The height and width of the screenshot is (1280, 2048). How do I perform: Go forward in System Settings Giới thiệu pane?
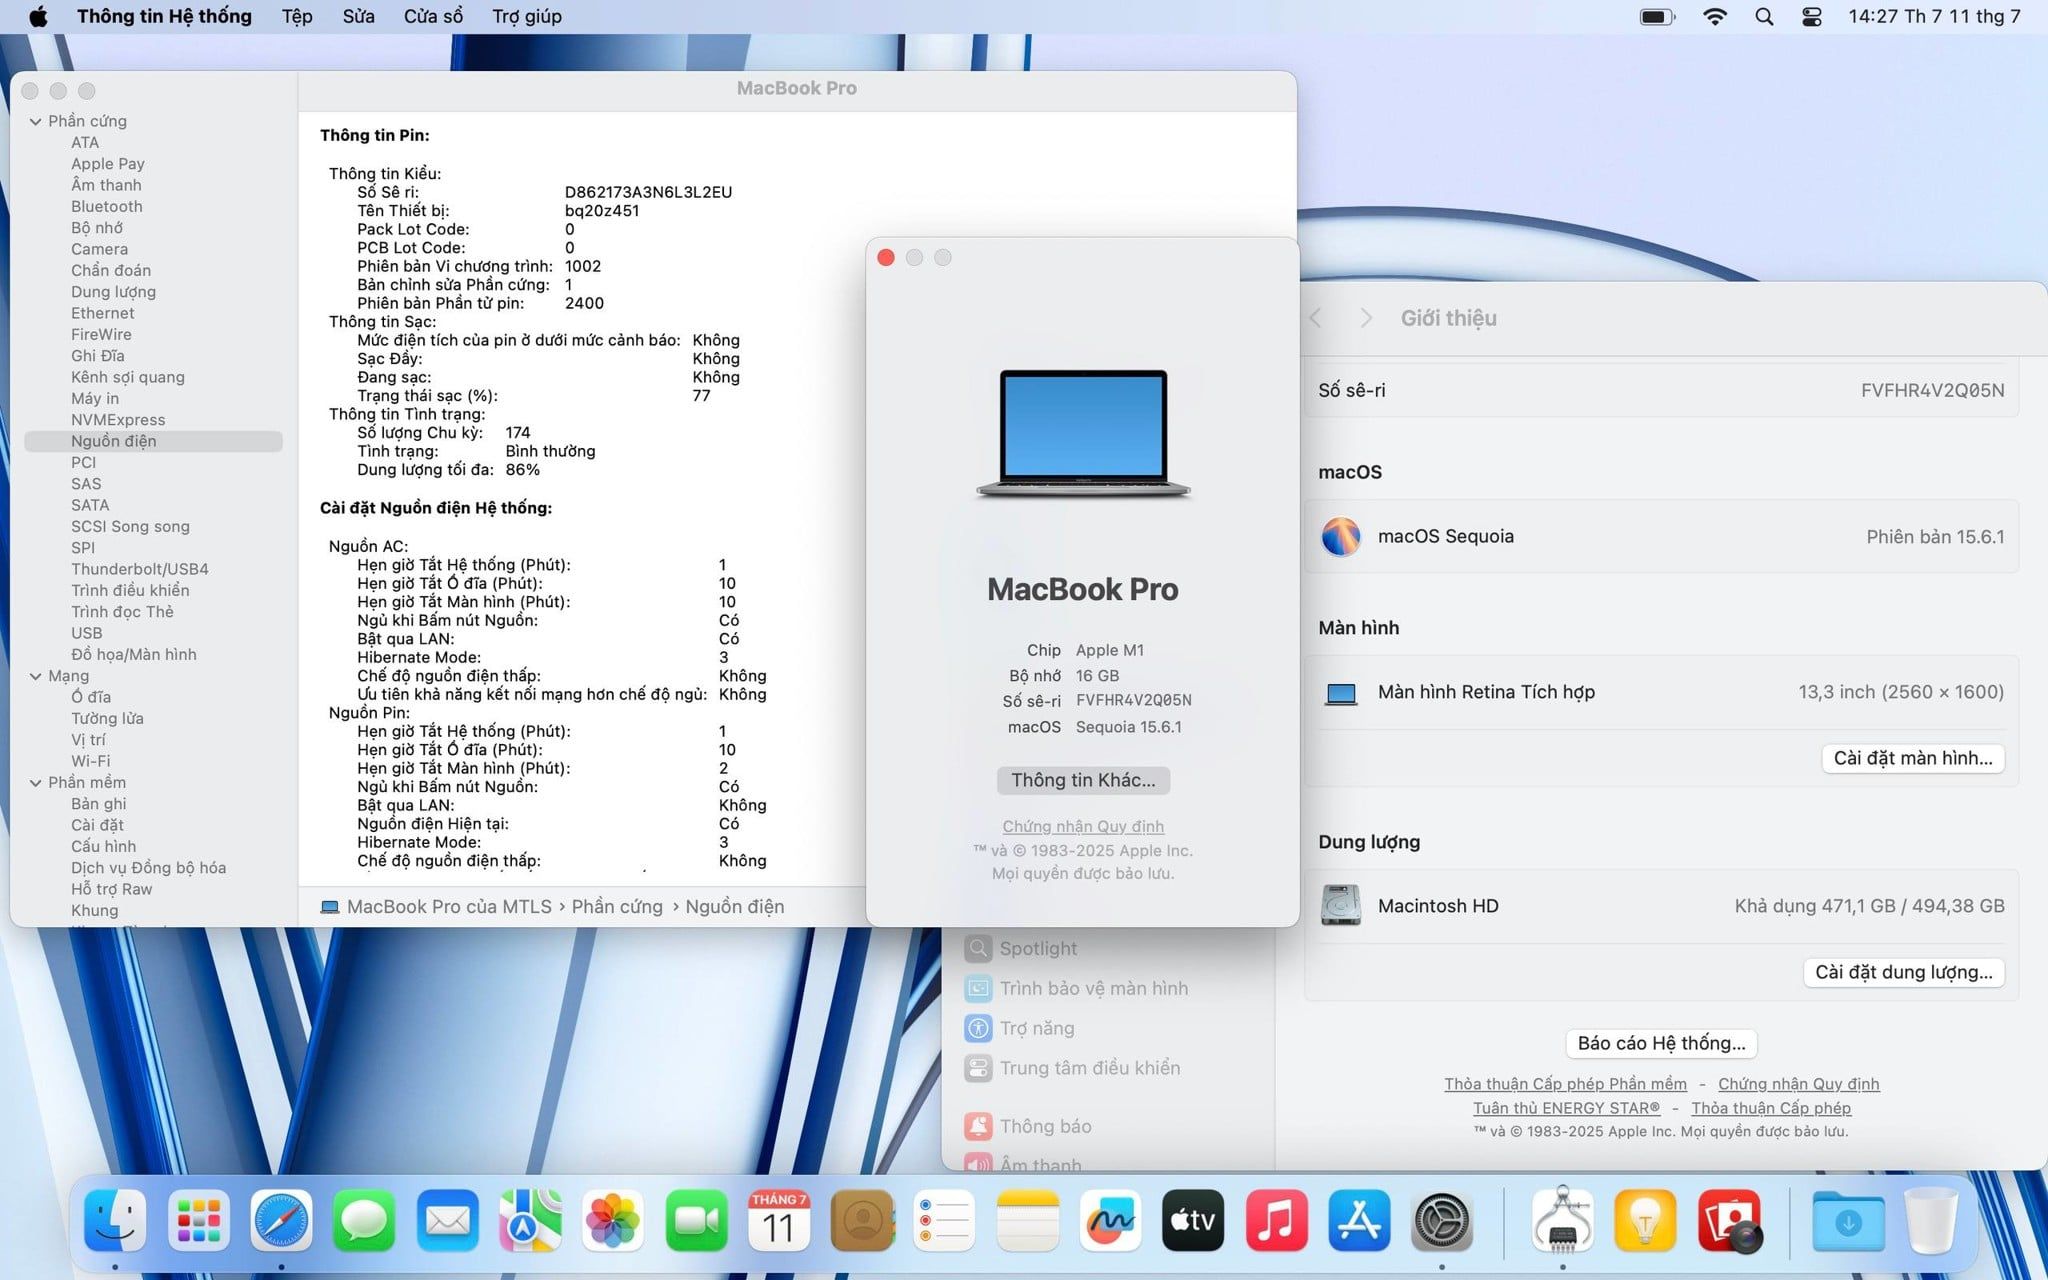pos(1366,318)
